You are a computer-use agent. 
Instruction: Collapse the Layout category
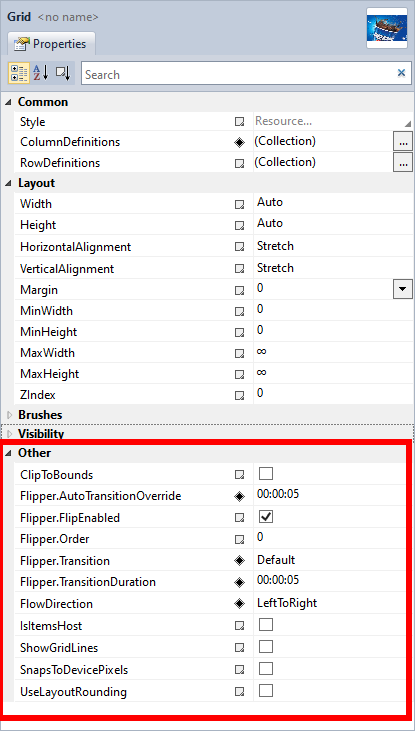point(9,183)
